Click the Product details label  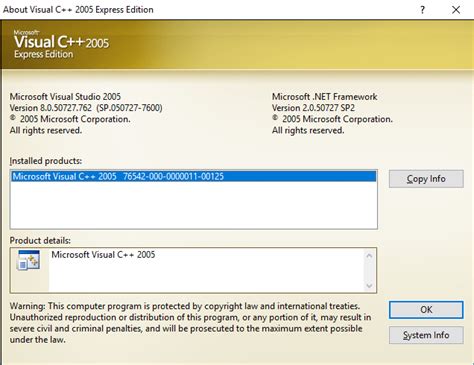pos(40,241)
